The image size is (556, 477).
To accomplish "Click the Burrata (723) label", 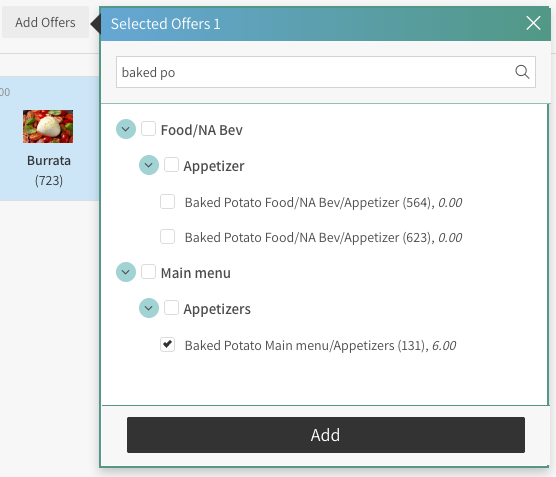I will click(49, 171).
